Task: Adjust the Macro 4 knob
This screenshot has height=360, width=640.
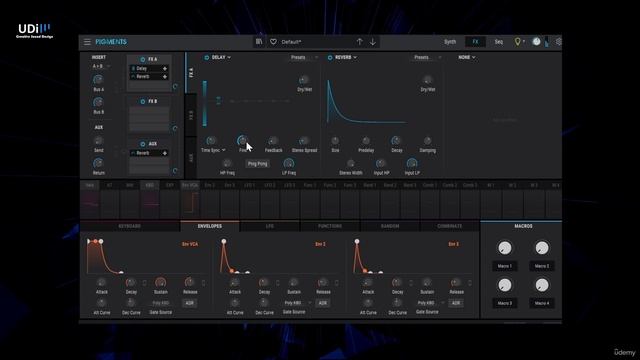Action: [x=542, y=285]
